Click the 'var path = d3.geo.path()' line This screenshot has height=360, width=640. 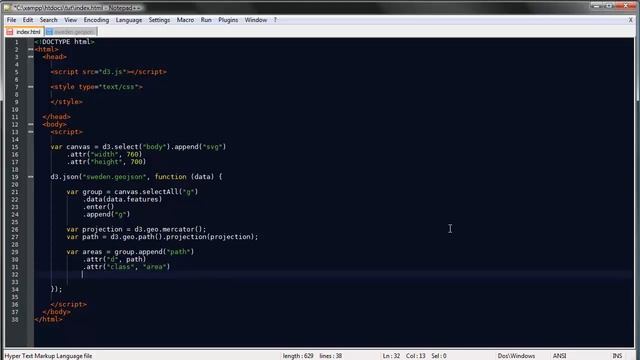162,237
